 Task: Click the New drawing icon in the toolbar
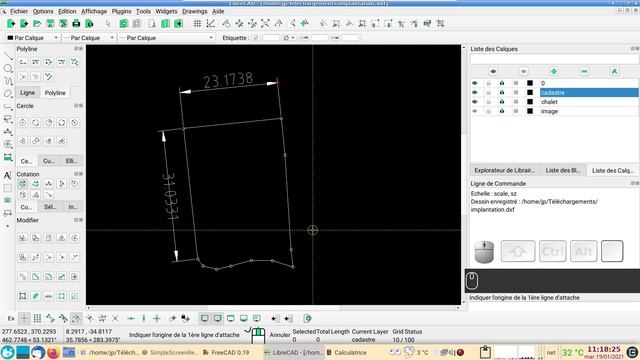11,24
